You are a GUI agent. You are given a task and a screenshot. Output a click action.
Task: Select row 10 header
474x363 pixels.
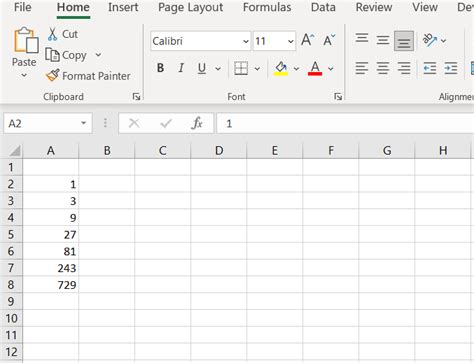(x=11, y=318)
